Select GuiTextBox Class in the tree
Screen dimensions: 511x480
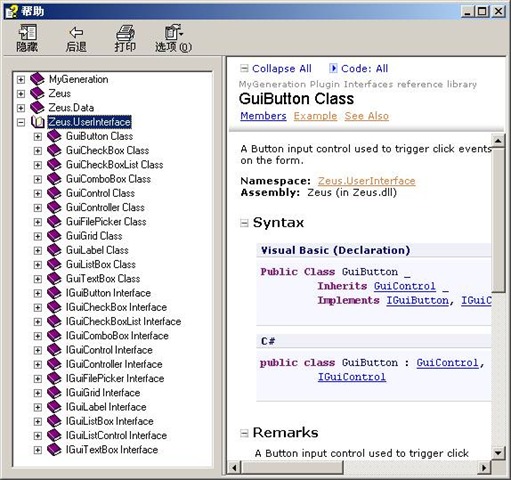103,279
